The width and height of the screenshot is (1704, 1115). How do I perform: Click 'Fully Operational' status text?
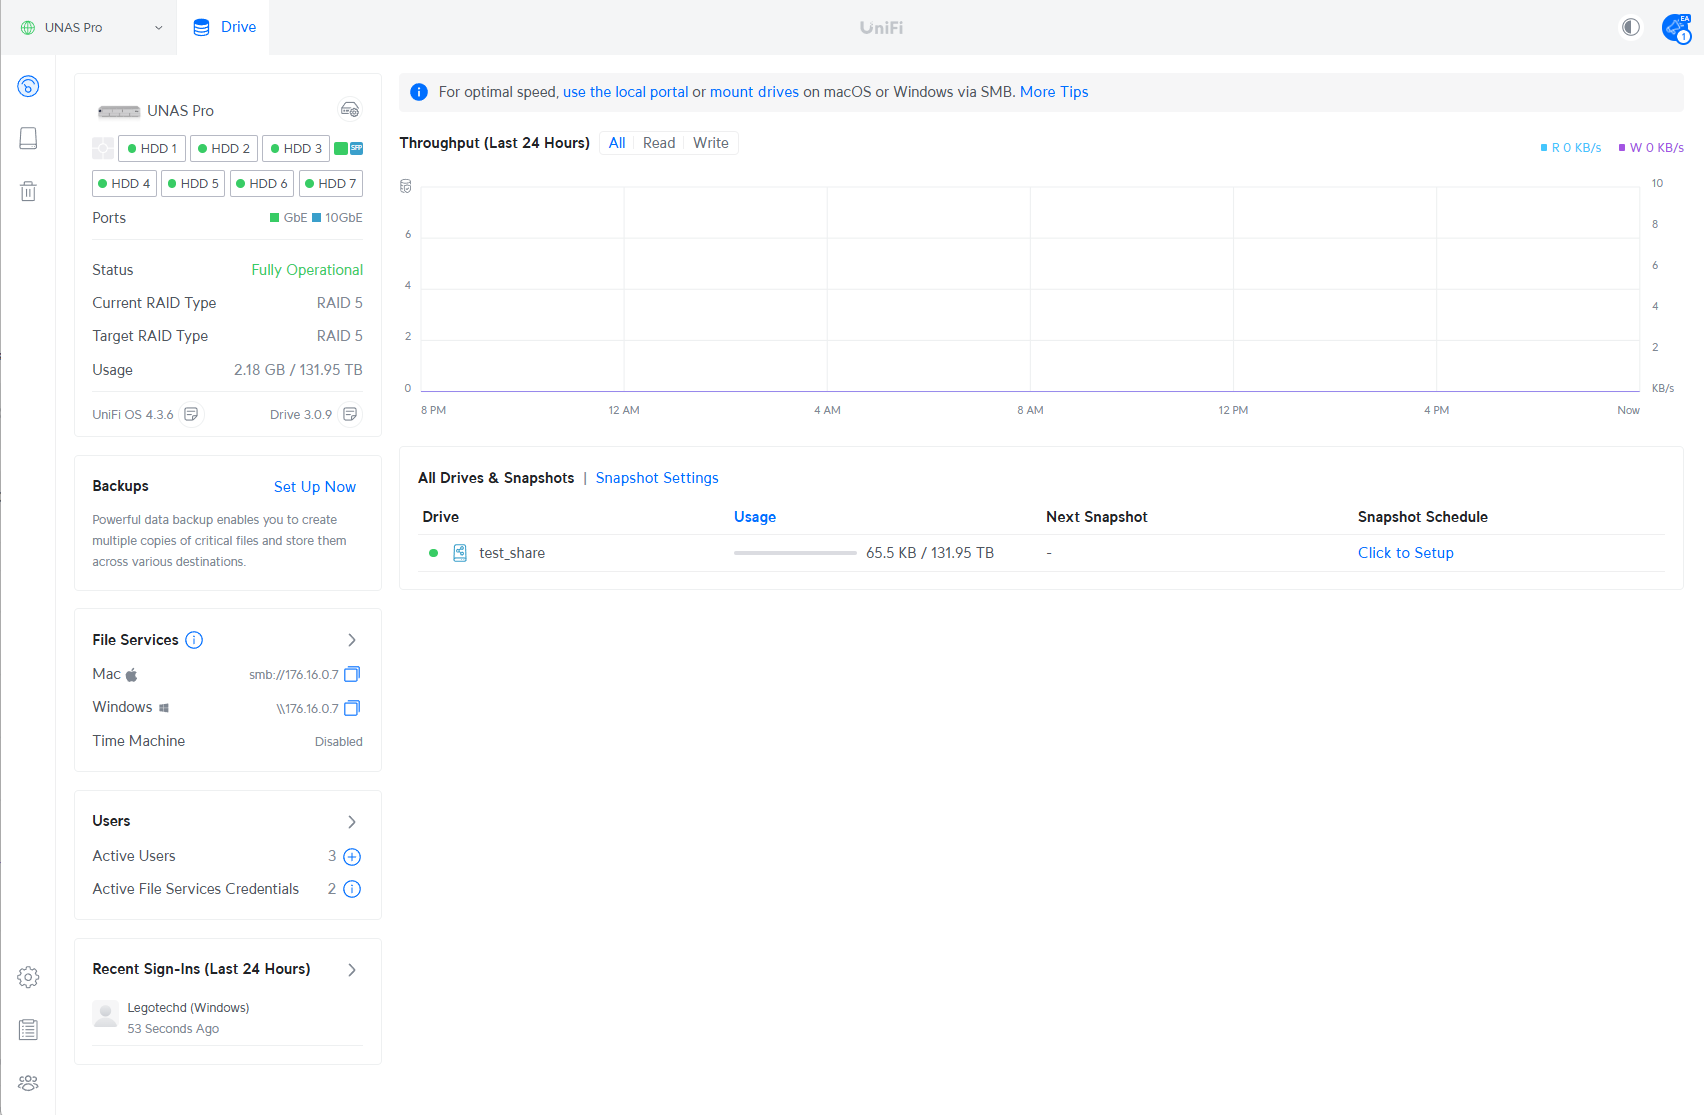[307, 270]
